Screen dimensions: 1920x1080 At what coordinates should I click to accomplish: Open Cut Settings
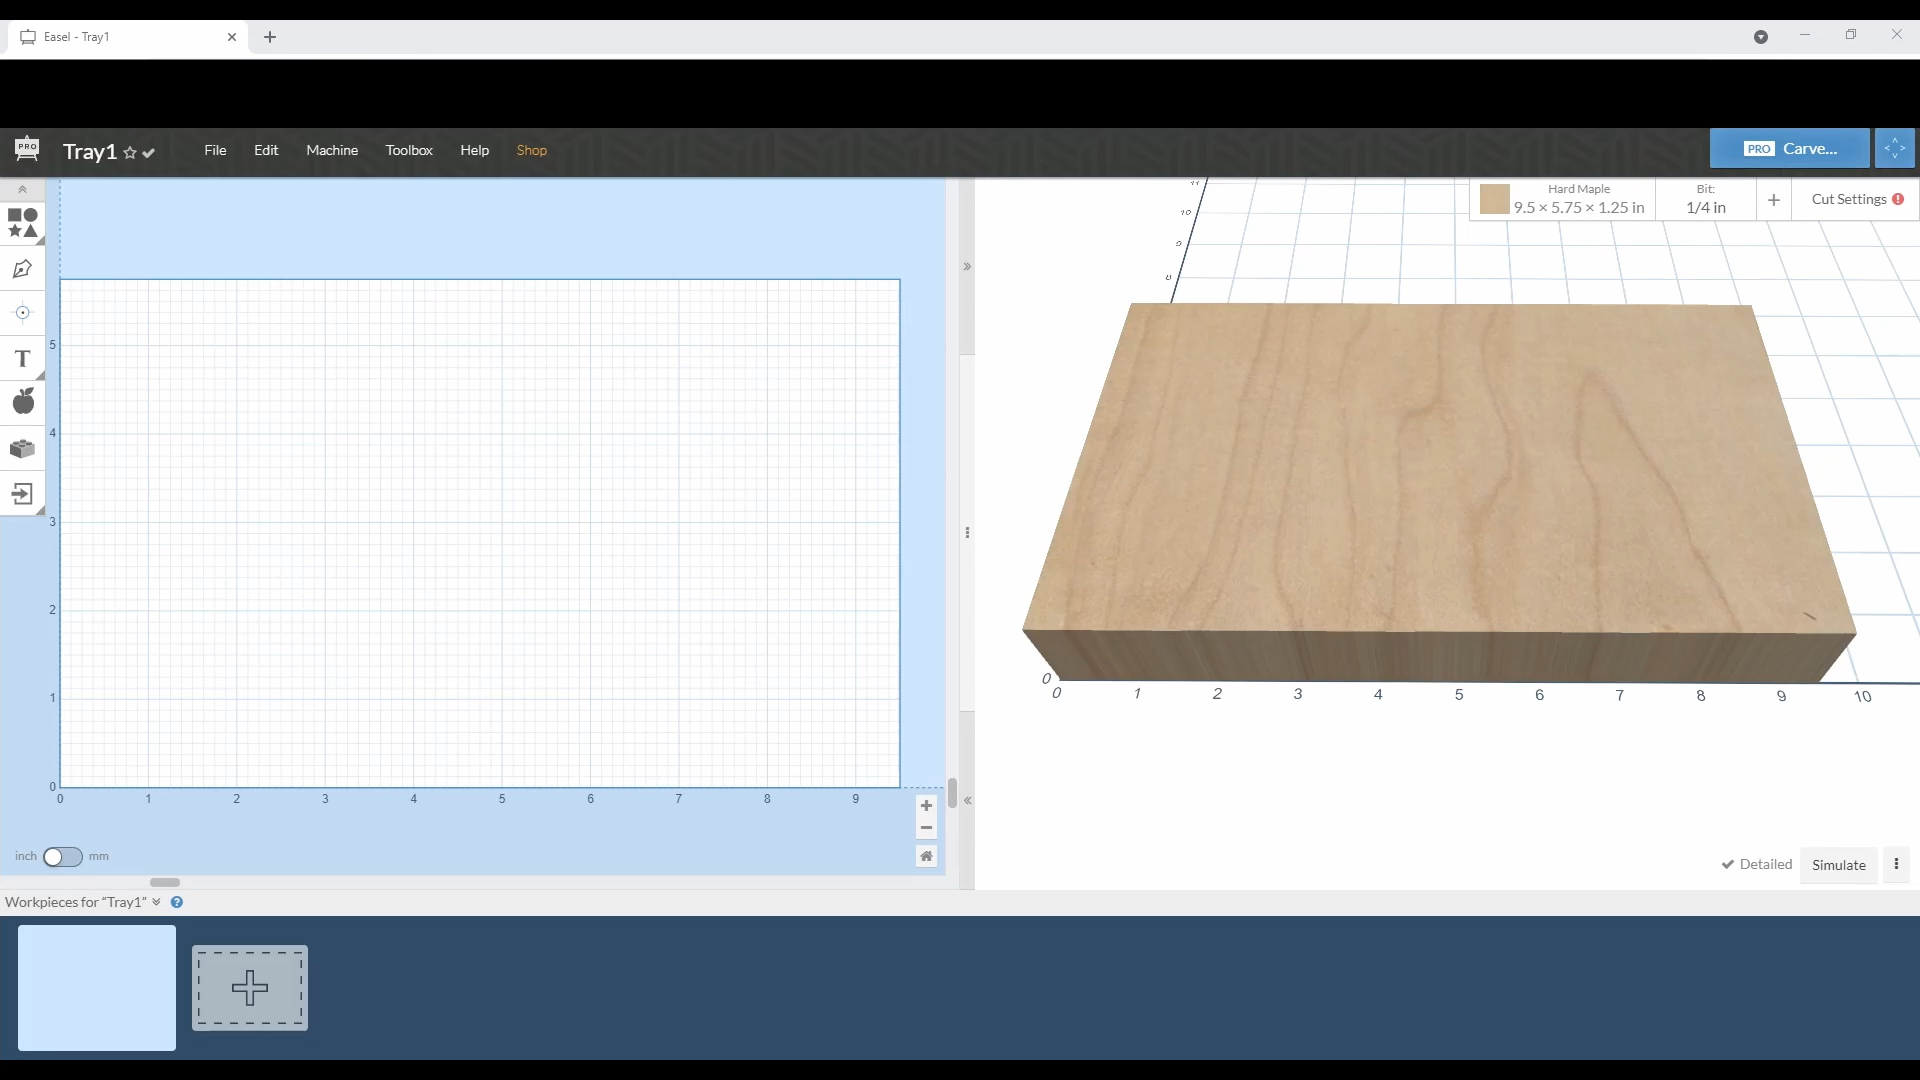(x=1852, y=199)
